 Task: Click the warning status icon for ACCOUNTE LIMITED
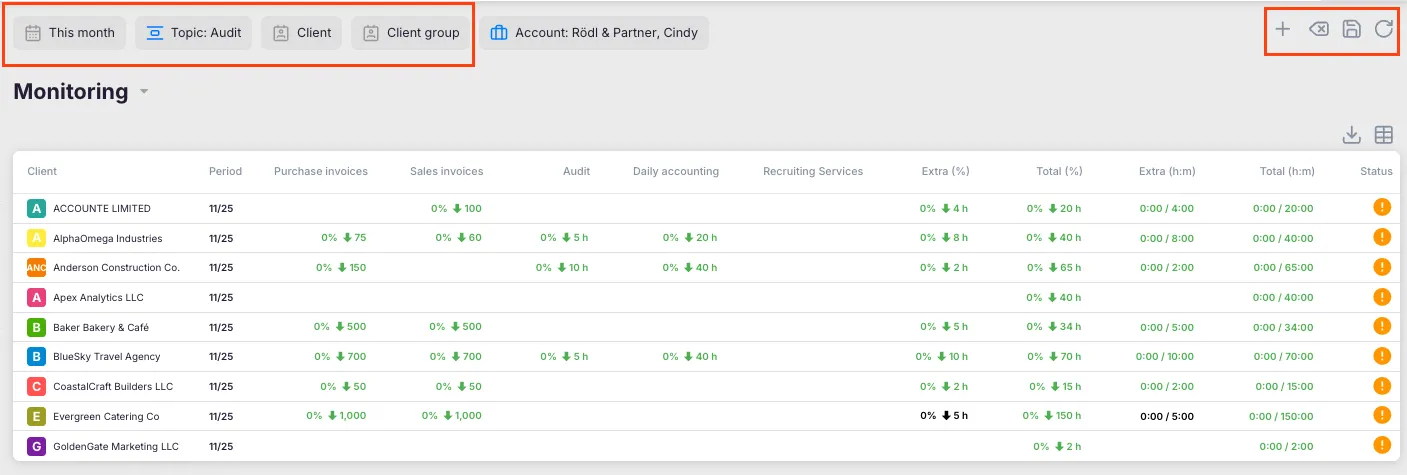coord(1382,208)
